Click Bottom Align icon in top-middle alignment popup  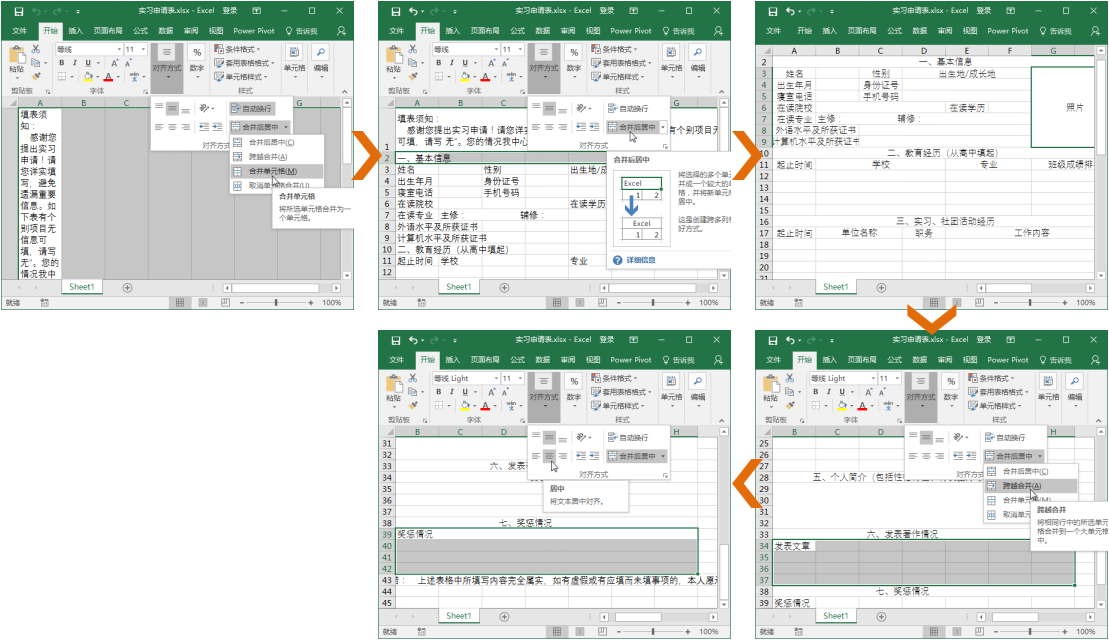click(x=562, y=108)
